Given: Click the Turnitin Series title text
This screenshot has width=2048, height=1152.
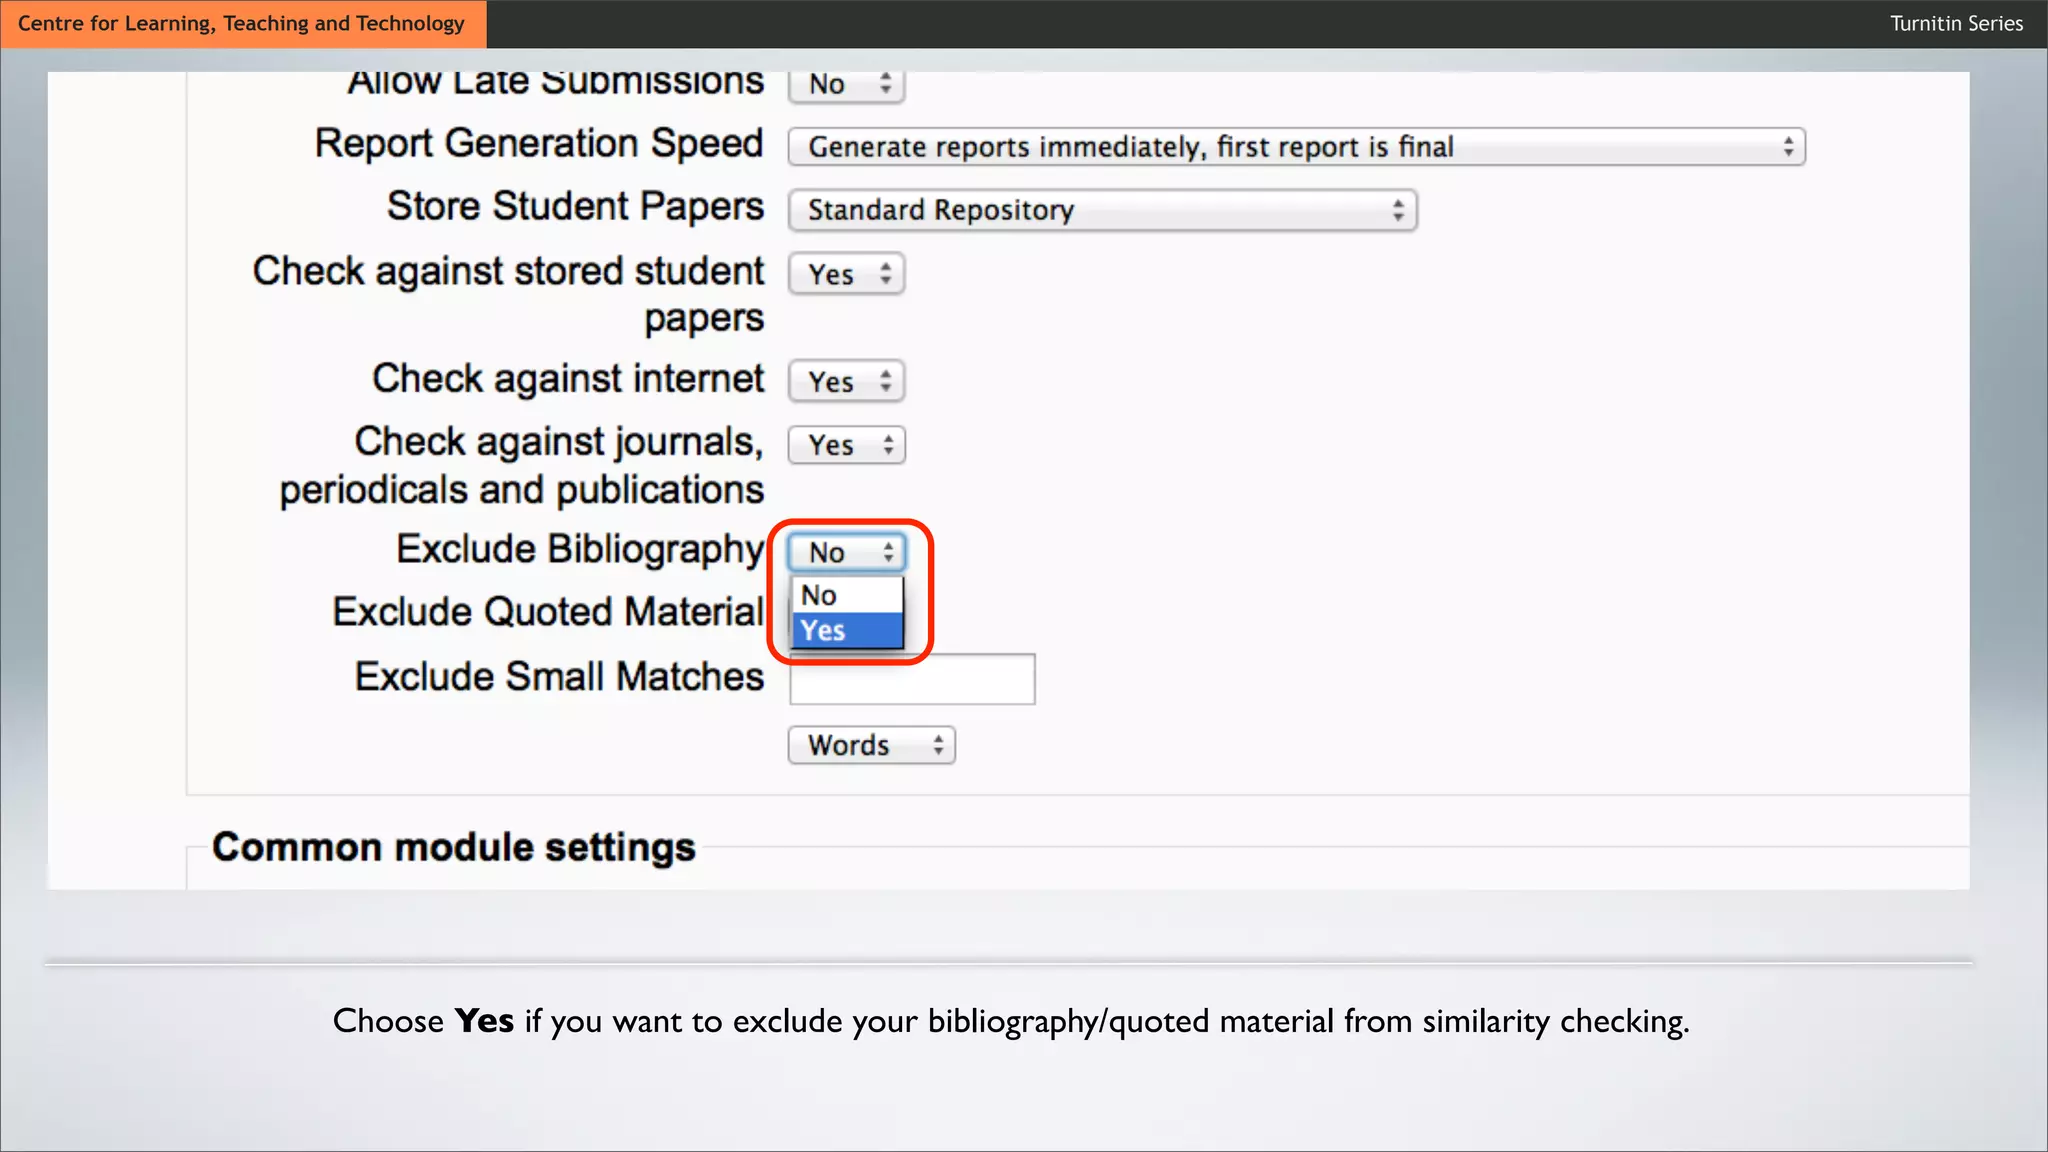Looking at the screenshot, I should [x=1955, y=23].
